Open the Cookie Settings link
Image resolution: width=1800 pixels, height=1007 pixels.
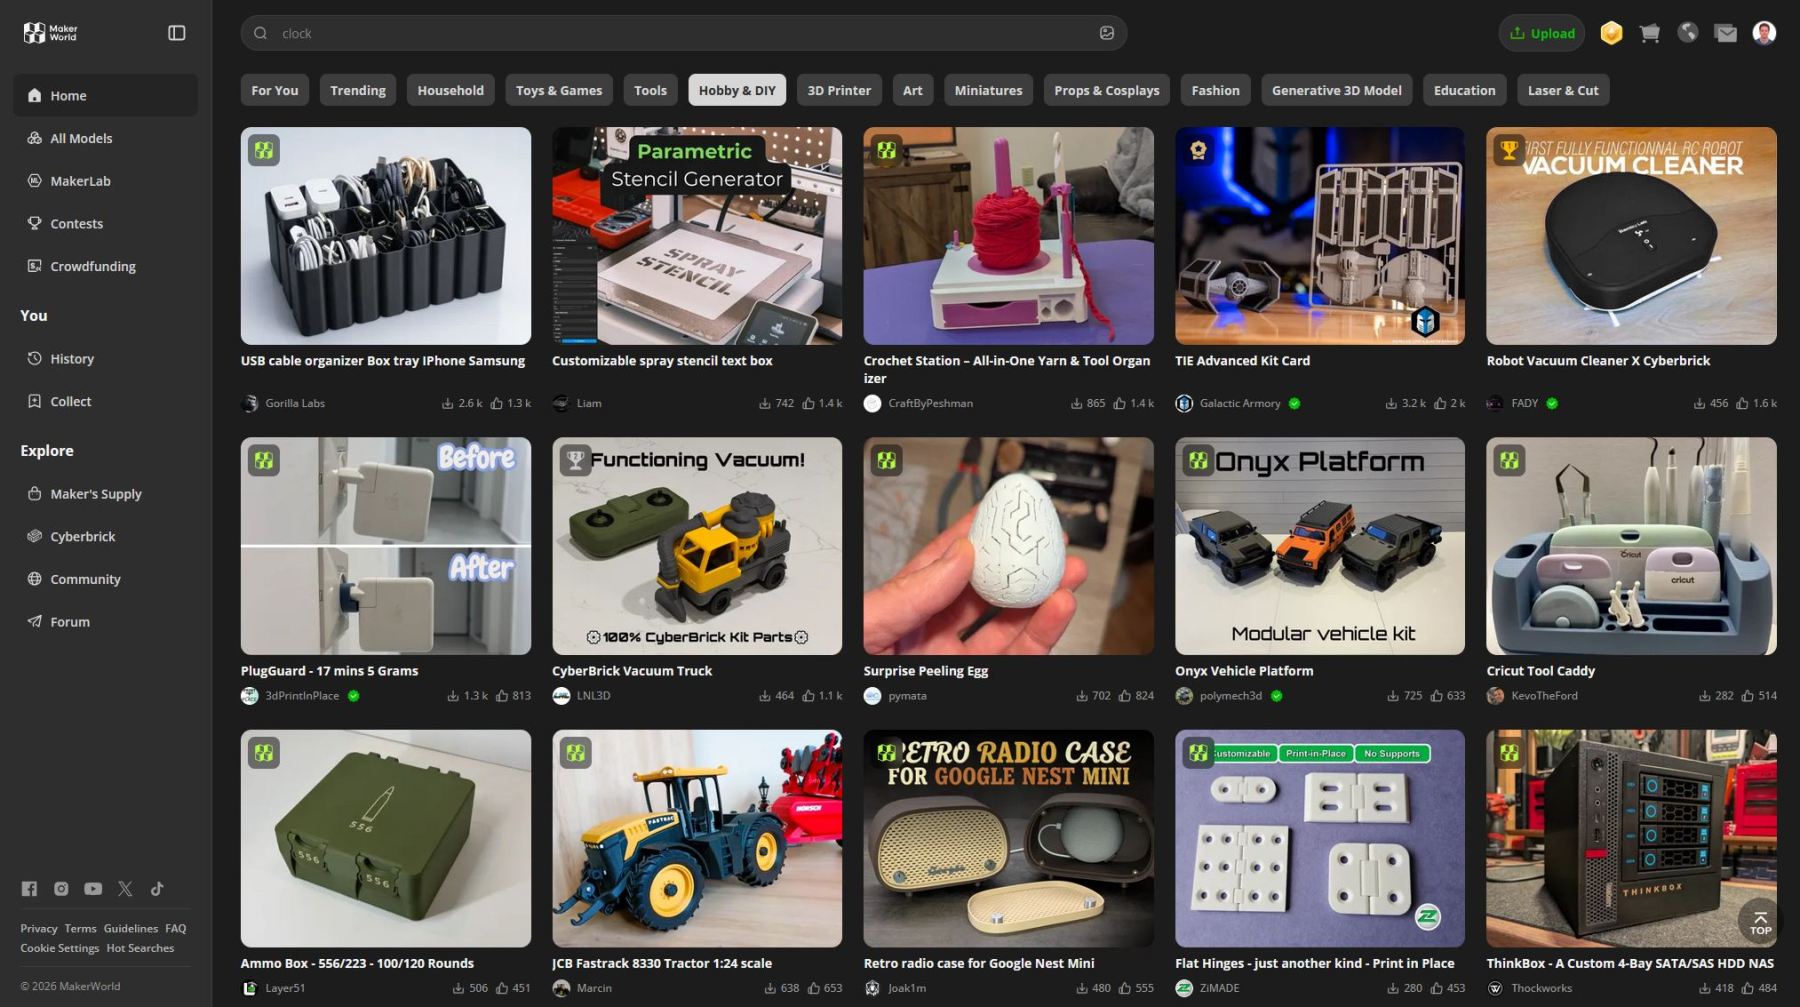coord(59,948)
